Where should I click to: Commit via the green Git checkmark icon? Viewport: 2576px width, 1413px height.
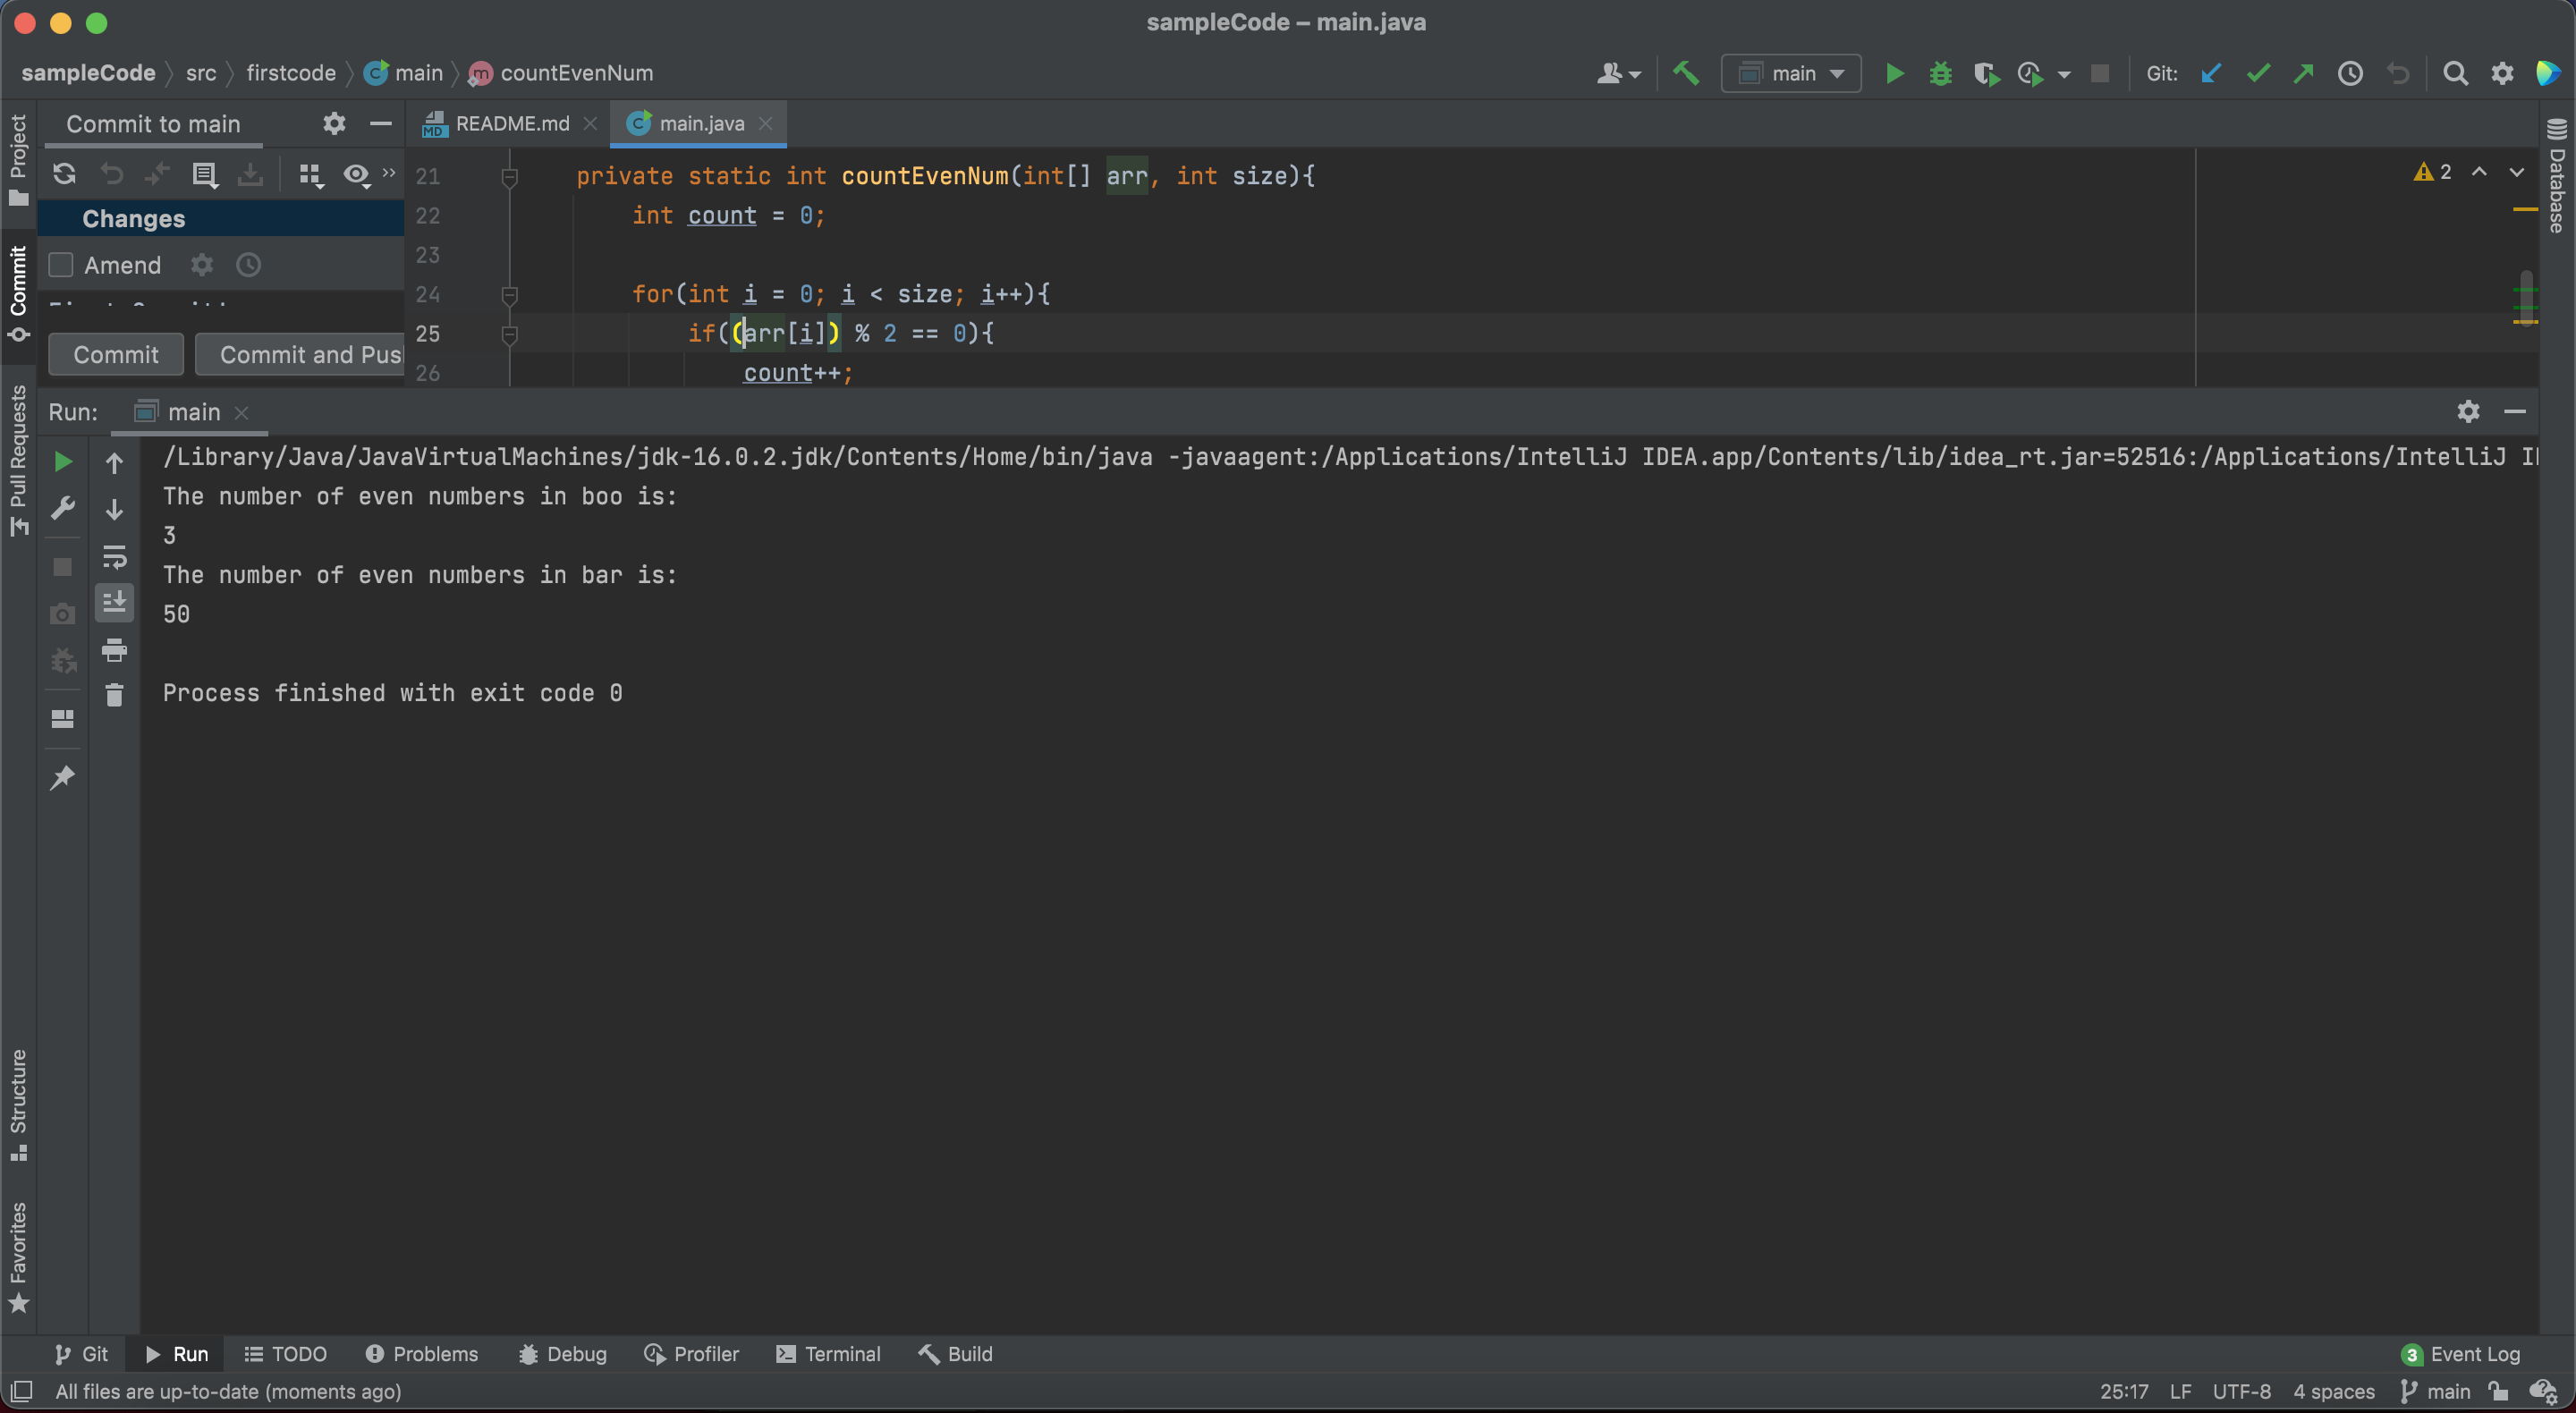[2258, 73]
